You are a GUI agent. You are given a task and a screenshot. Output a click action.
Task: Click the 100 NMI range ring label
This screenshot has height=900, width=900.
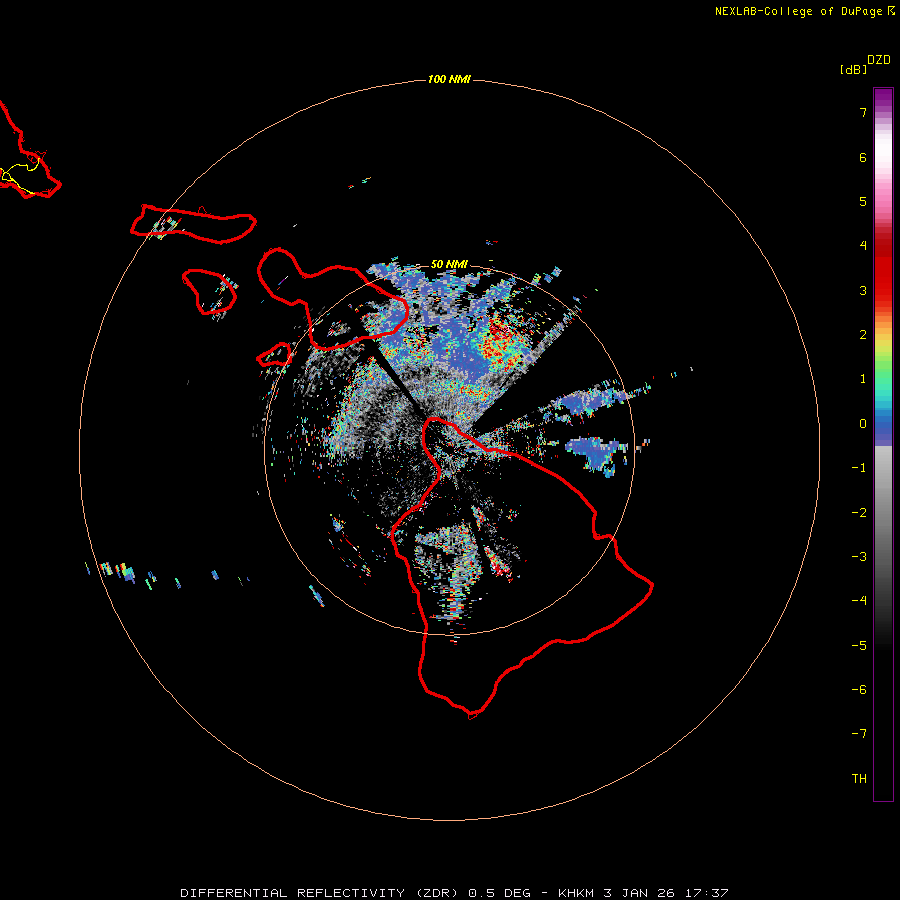tap(449, 79)
